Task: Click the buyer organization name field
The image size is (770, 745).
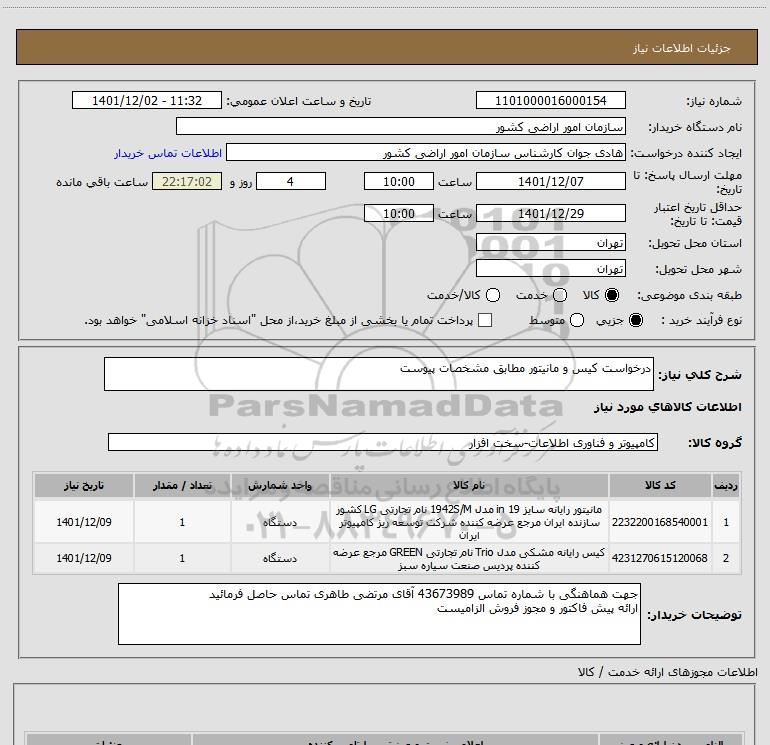Action: point(401,127)
